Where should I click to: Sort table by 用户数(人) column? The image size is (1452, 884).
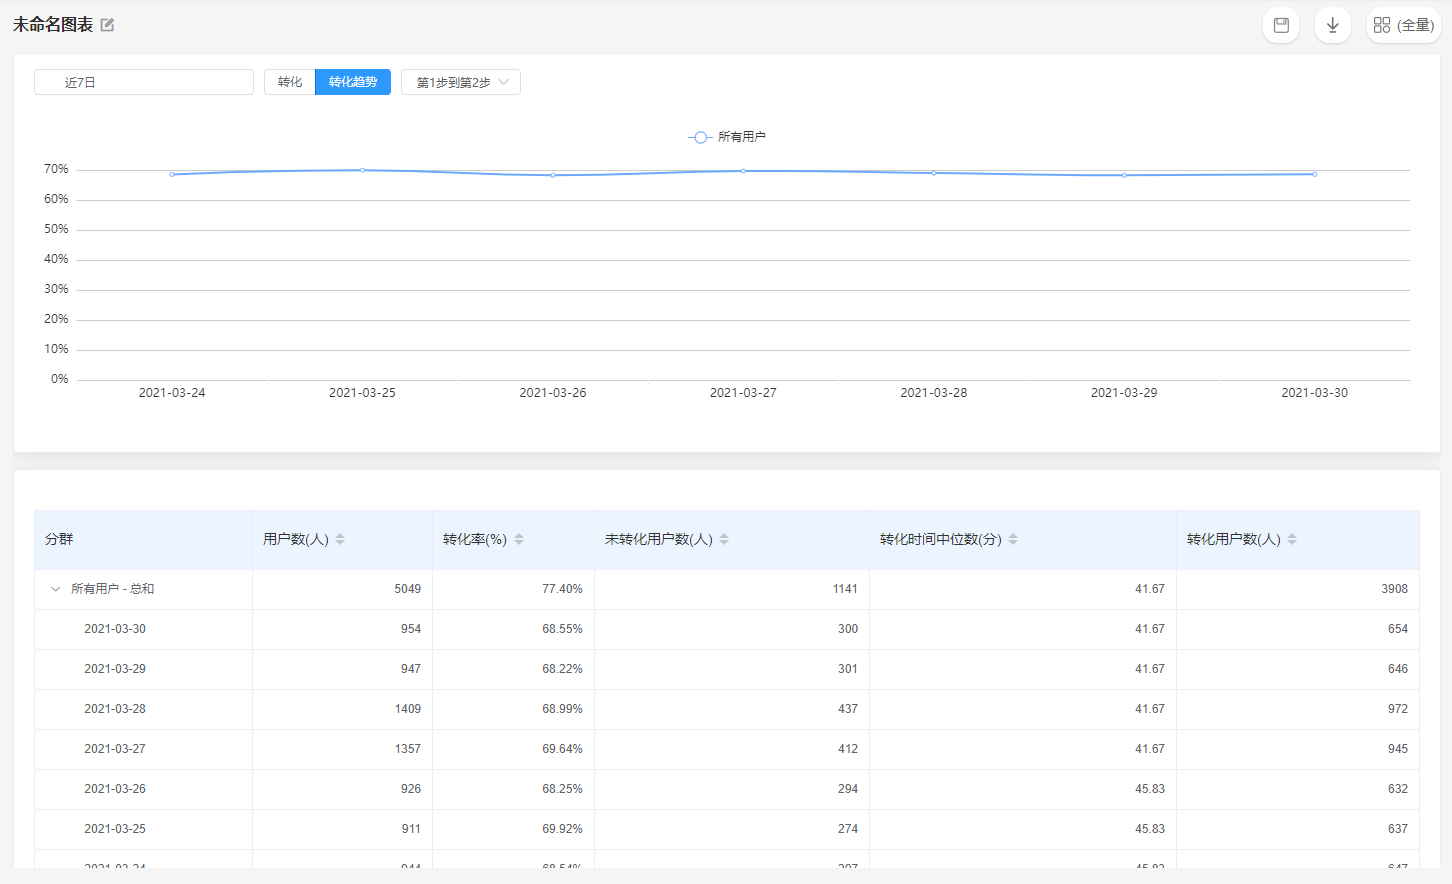click(x=340, y=539)
